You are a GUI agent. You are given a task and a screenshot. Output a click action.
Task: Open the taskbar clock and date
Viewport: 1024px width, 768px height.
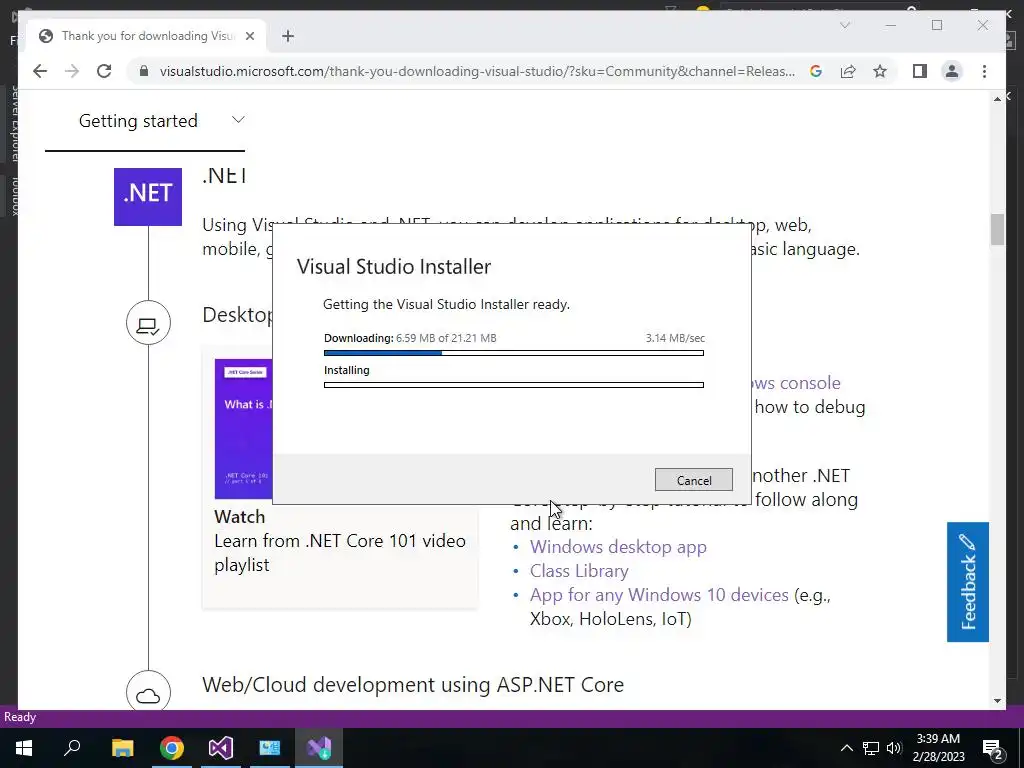(x=938, y=748)
